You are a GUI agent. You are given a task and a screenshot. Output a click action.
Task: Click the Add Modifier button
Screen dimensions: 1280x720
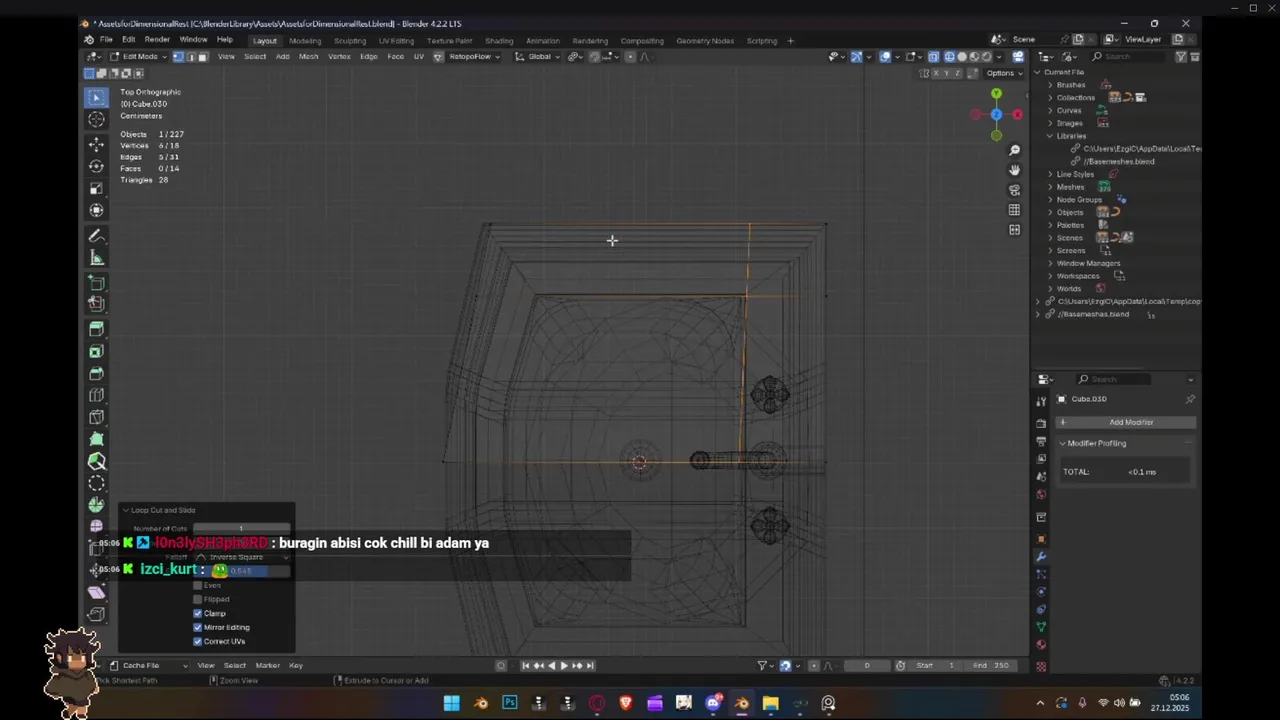coord(1126,422)
